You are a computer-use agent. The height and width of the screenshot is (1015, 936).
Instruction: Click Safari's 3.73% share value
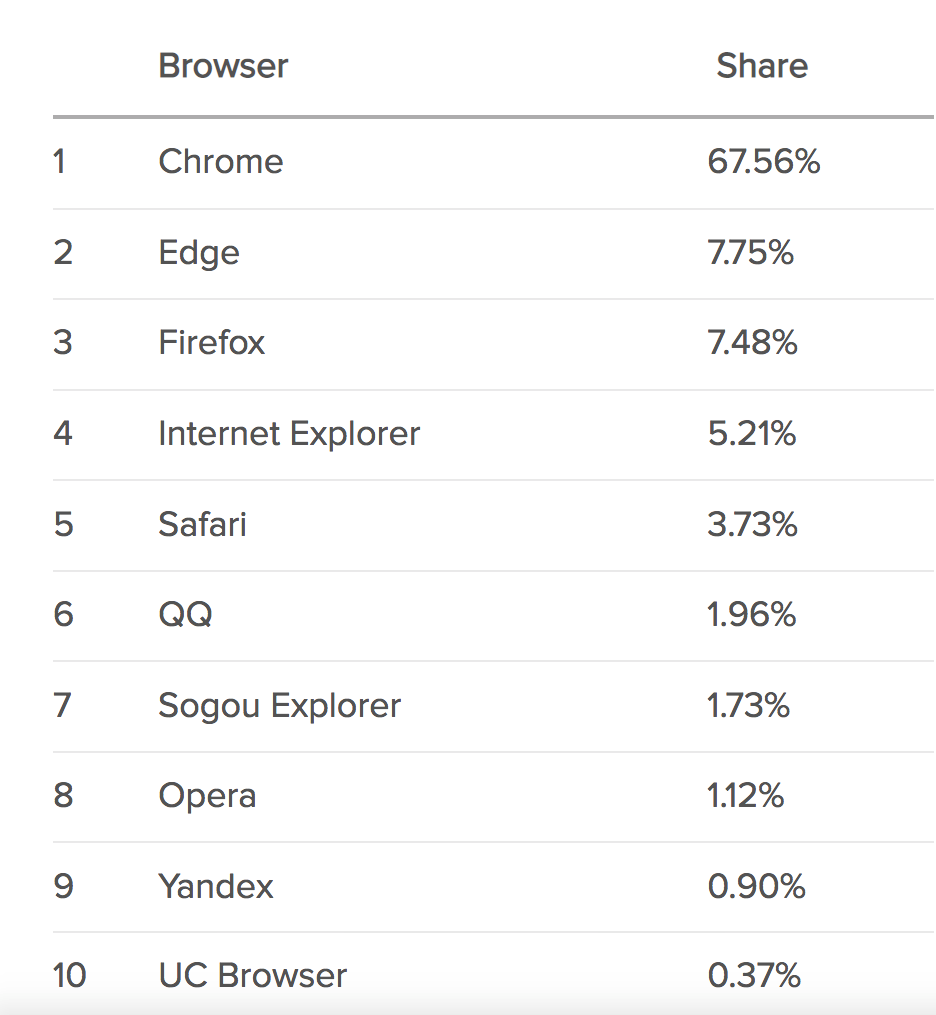pyautogui.click(x=752, y=524)
